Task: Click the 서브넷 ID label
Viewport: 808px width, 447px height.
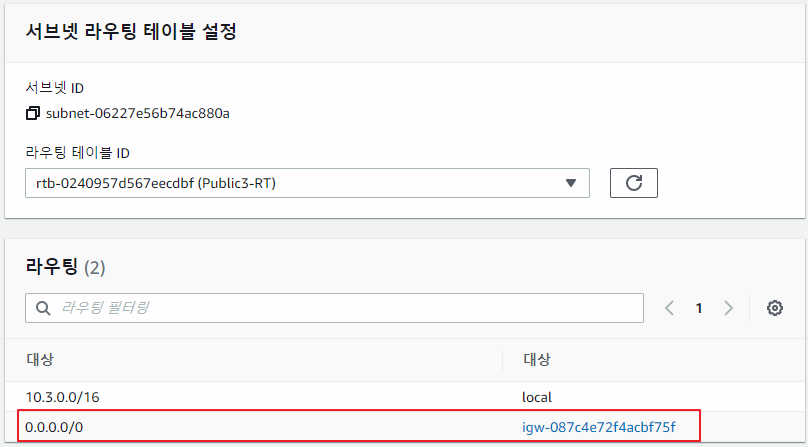Action: (x=55, y=88)
